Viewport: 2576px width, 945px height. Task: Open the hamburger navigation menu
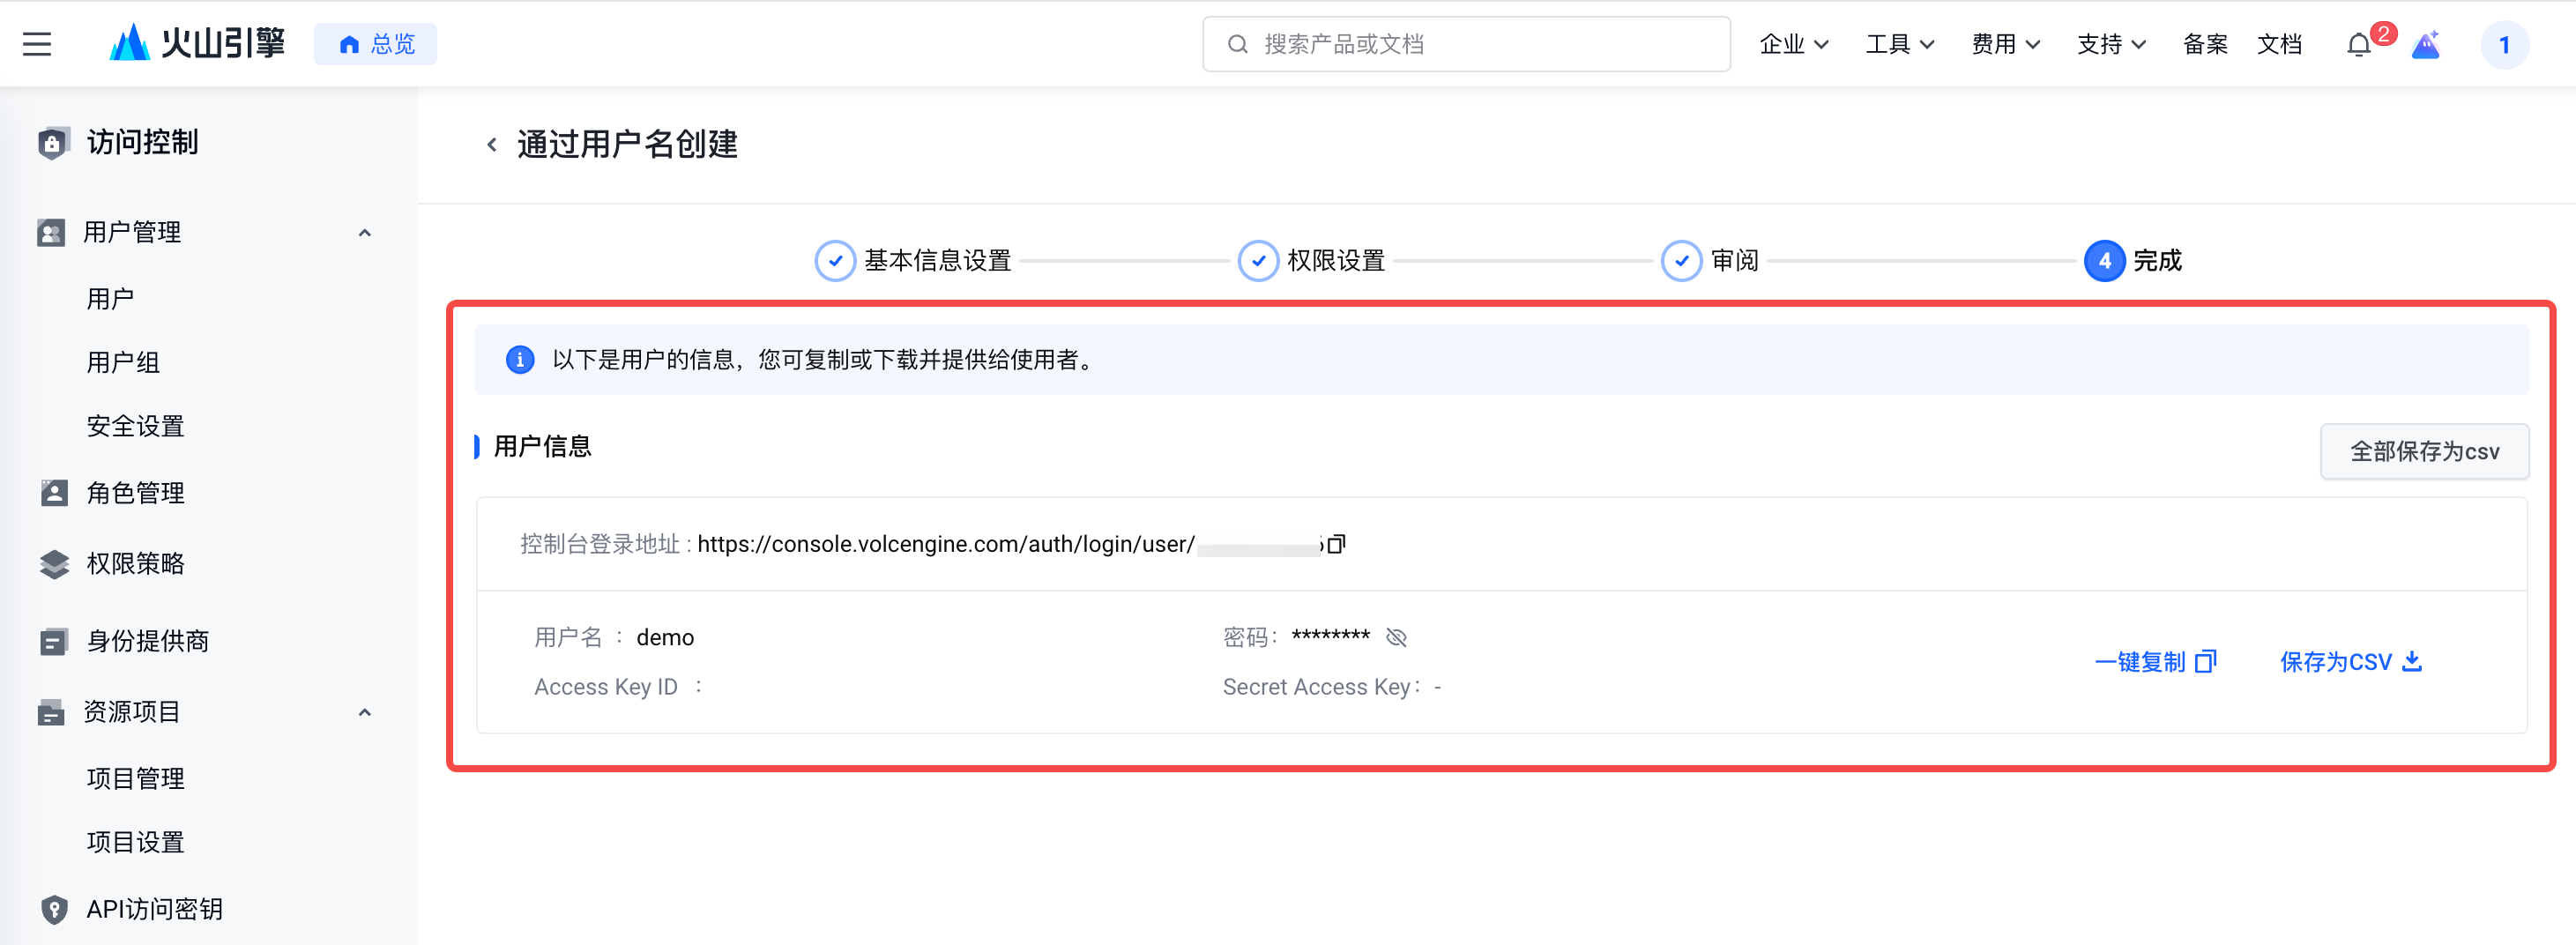pyautogui.click(x=37, y=44)
